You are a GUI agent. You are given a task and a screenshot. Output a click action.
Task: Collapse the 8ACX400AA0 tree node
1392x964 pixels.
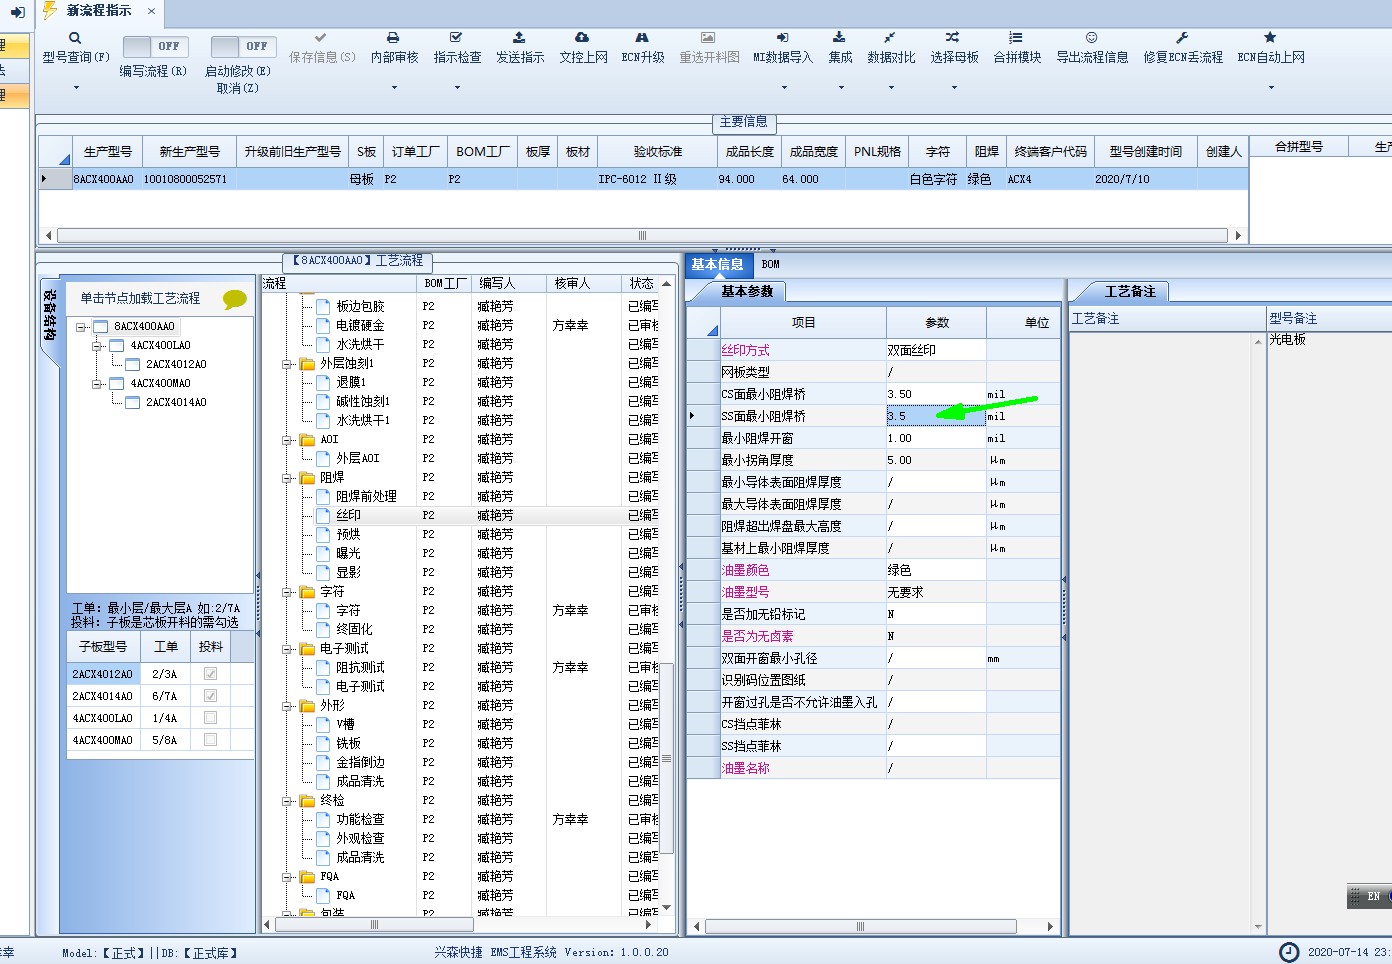tap(81, 326)
